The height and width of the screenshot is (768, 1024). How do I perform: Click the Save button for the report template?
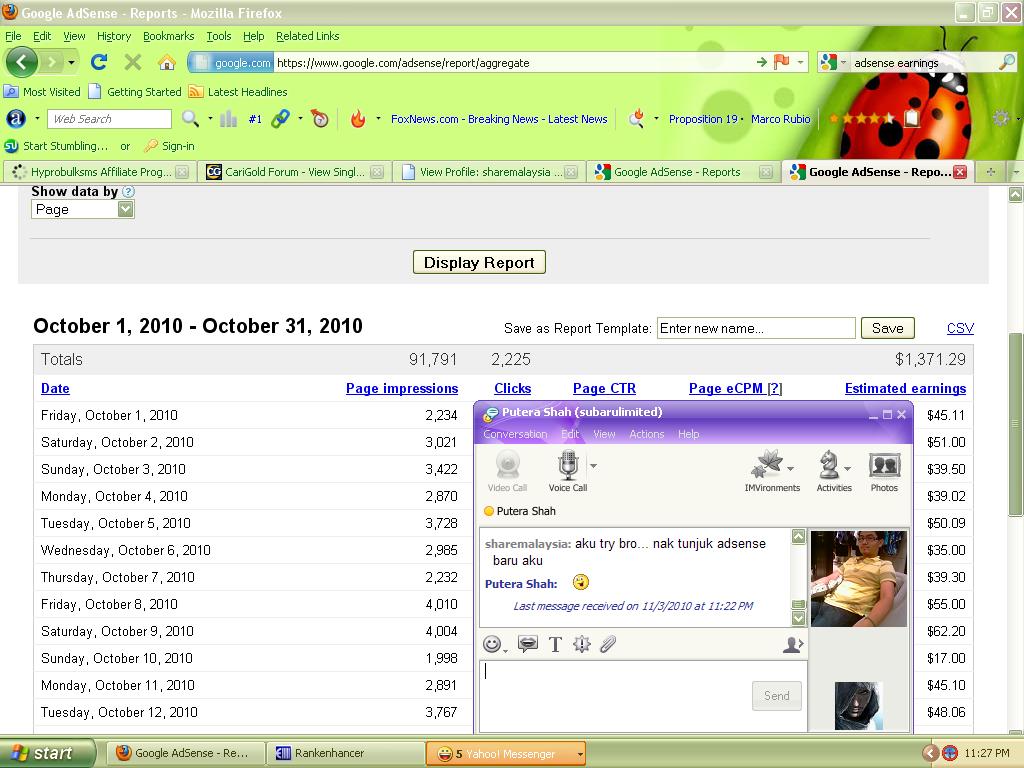click(888, 328)
